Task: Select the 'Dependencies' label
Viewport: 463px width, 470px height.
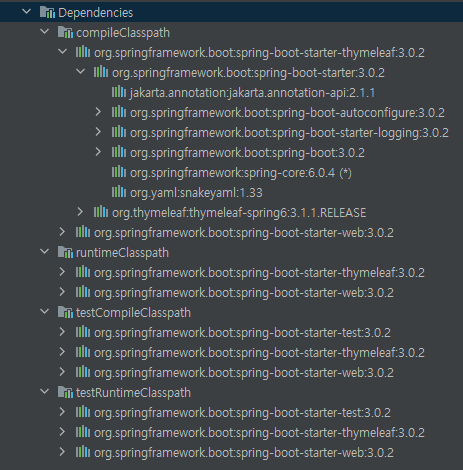Action: pyautogui.click(x=96, y=13)
